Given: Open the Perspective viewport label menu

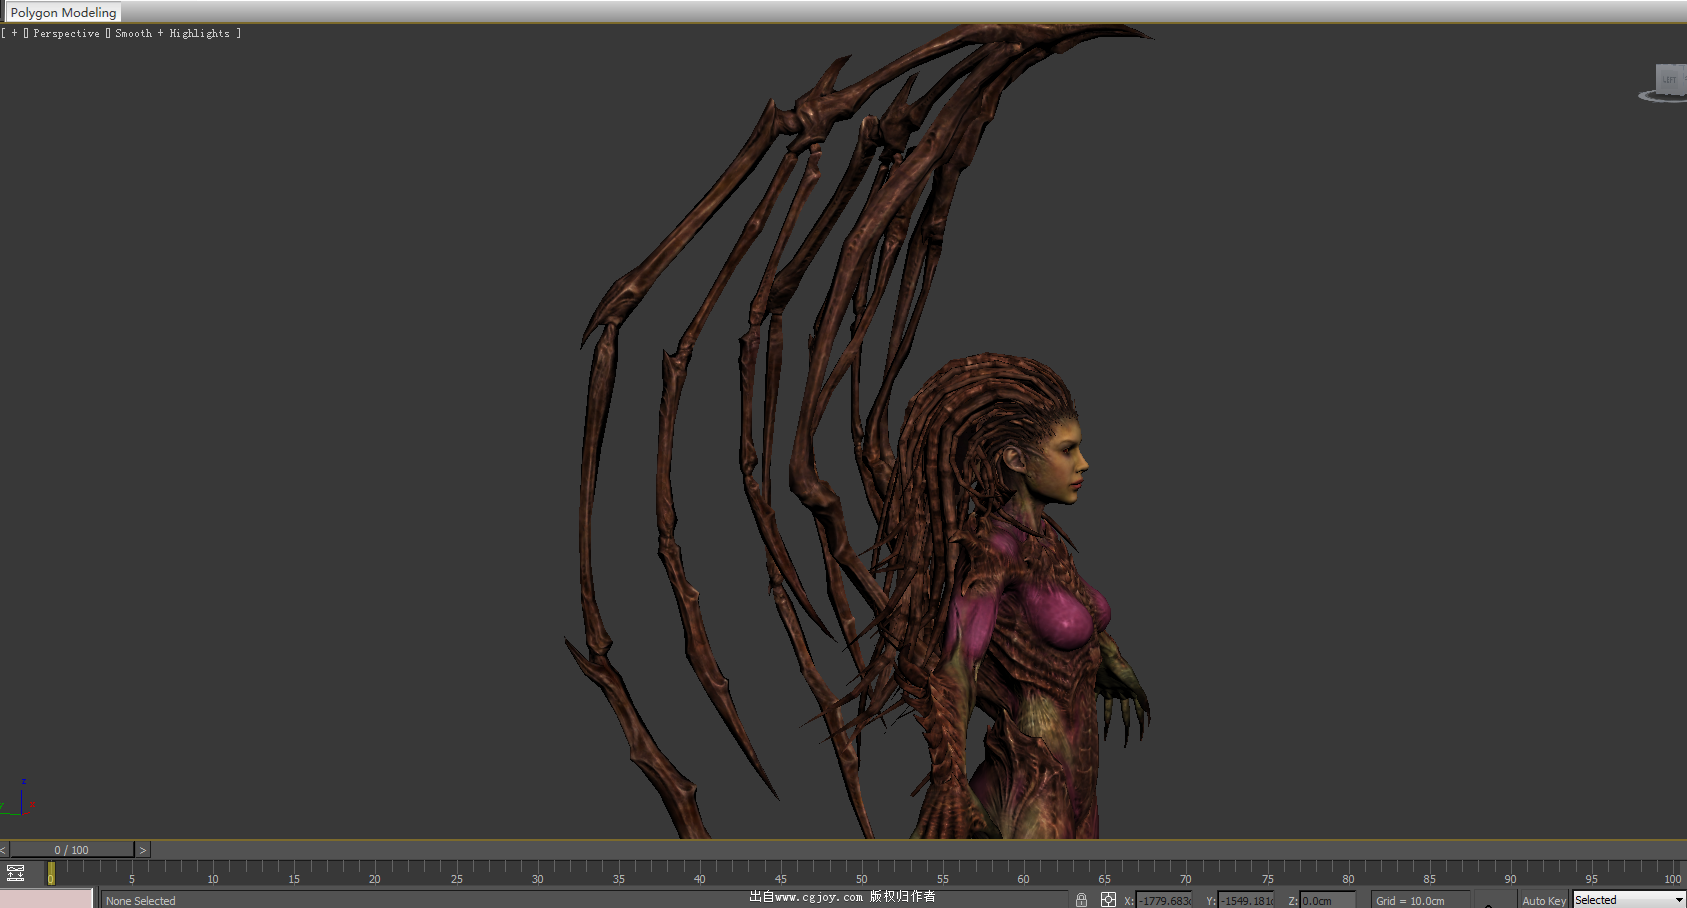Looking at the screenshot, I should point(66,33).
